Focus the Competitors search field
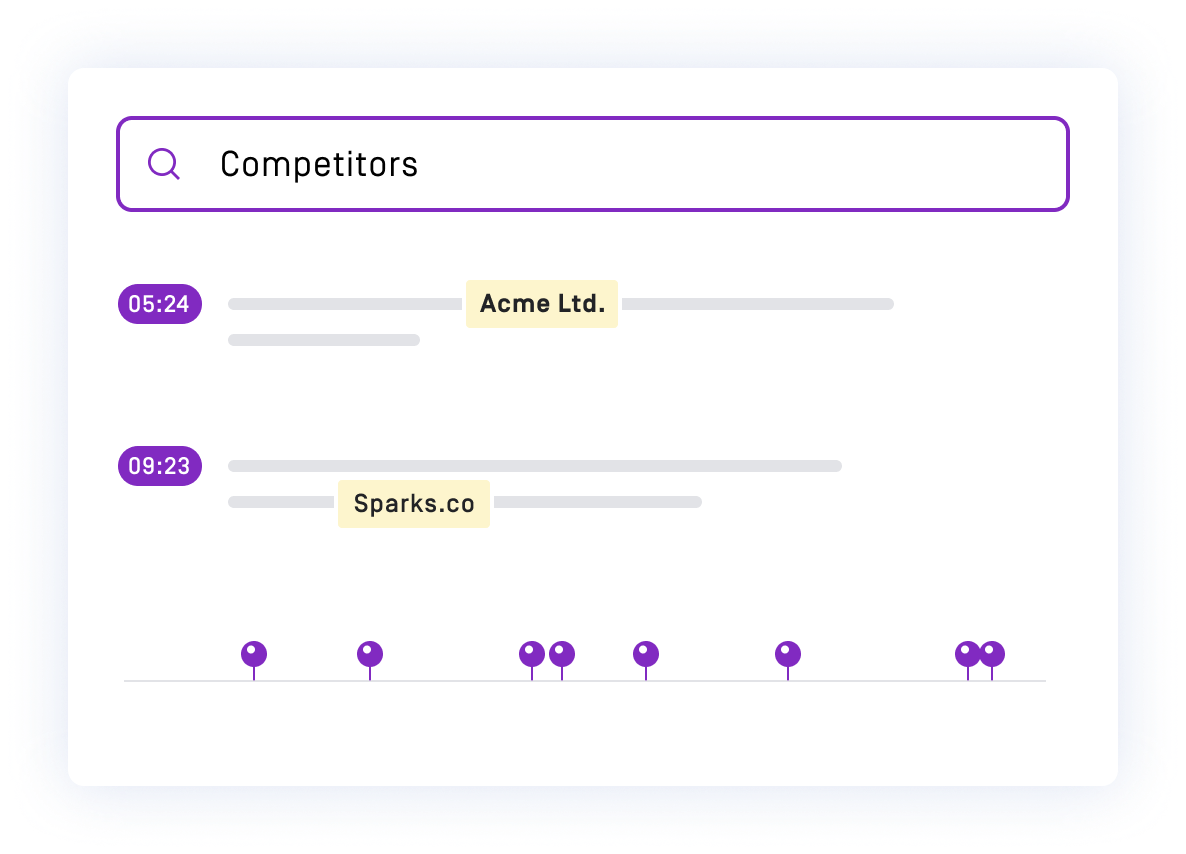The image size is (1186, 854). [x=592, y=164]
